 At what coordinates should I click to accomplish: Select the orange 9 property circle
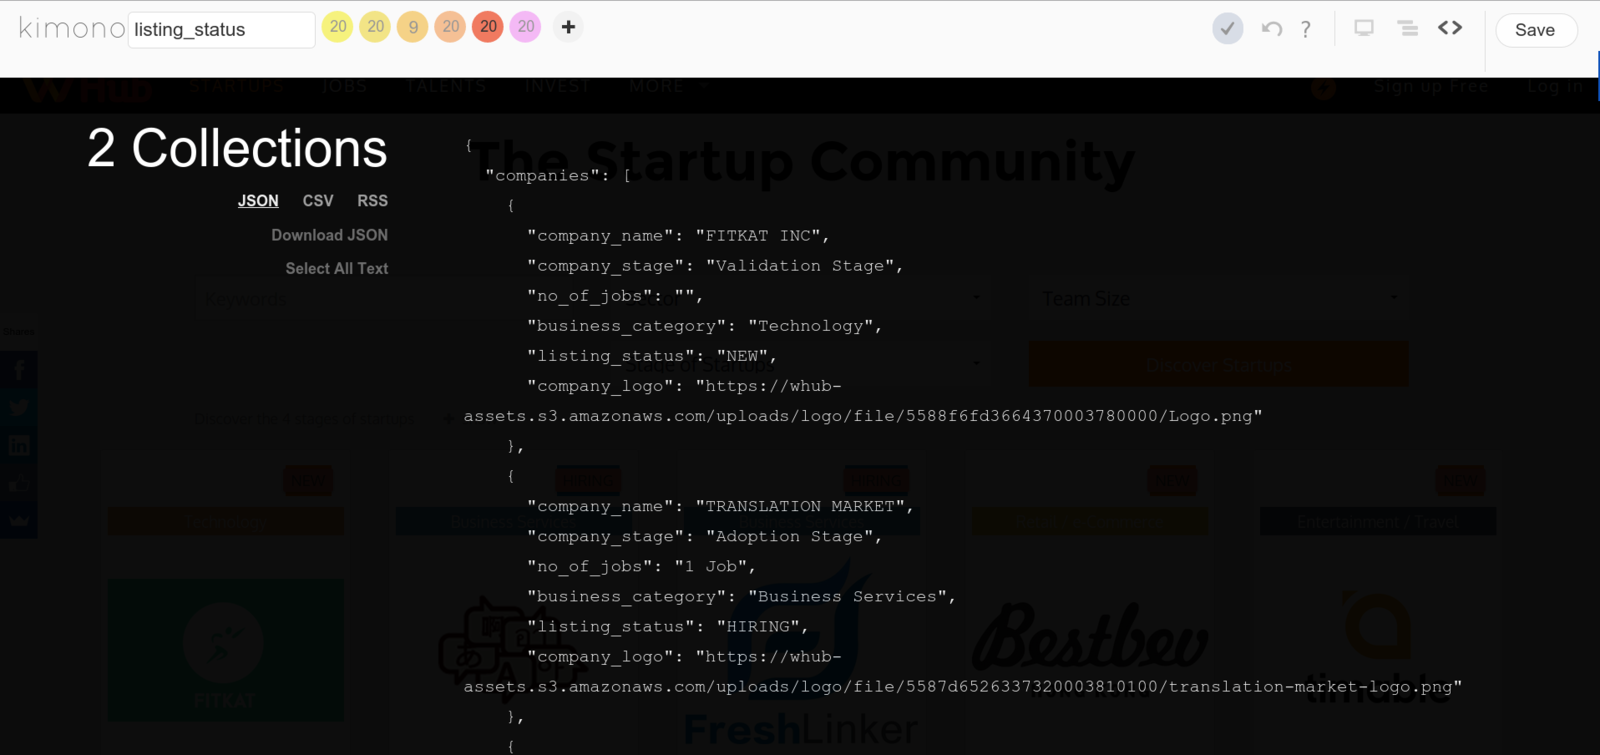(x=412, y=27)
